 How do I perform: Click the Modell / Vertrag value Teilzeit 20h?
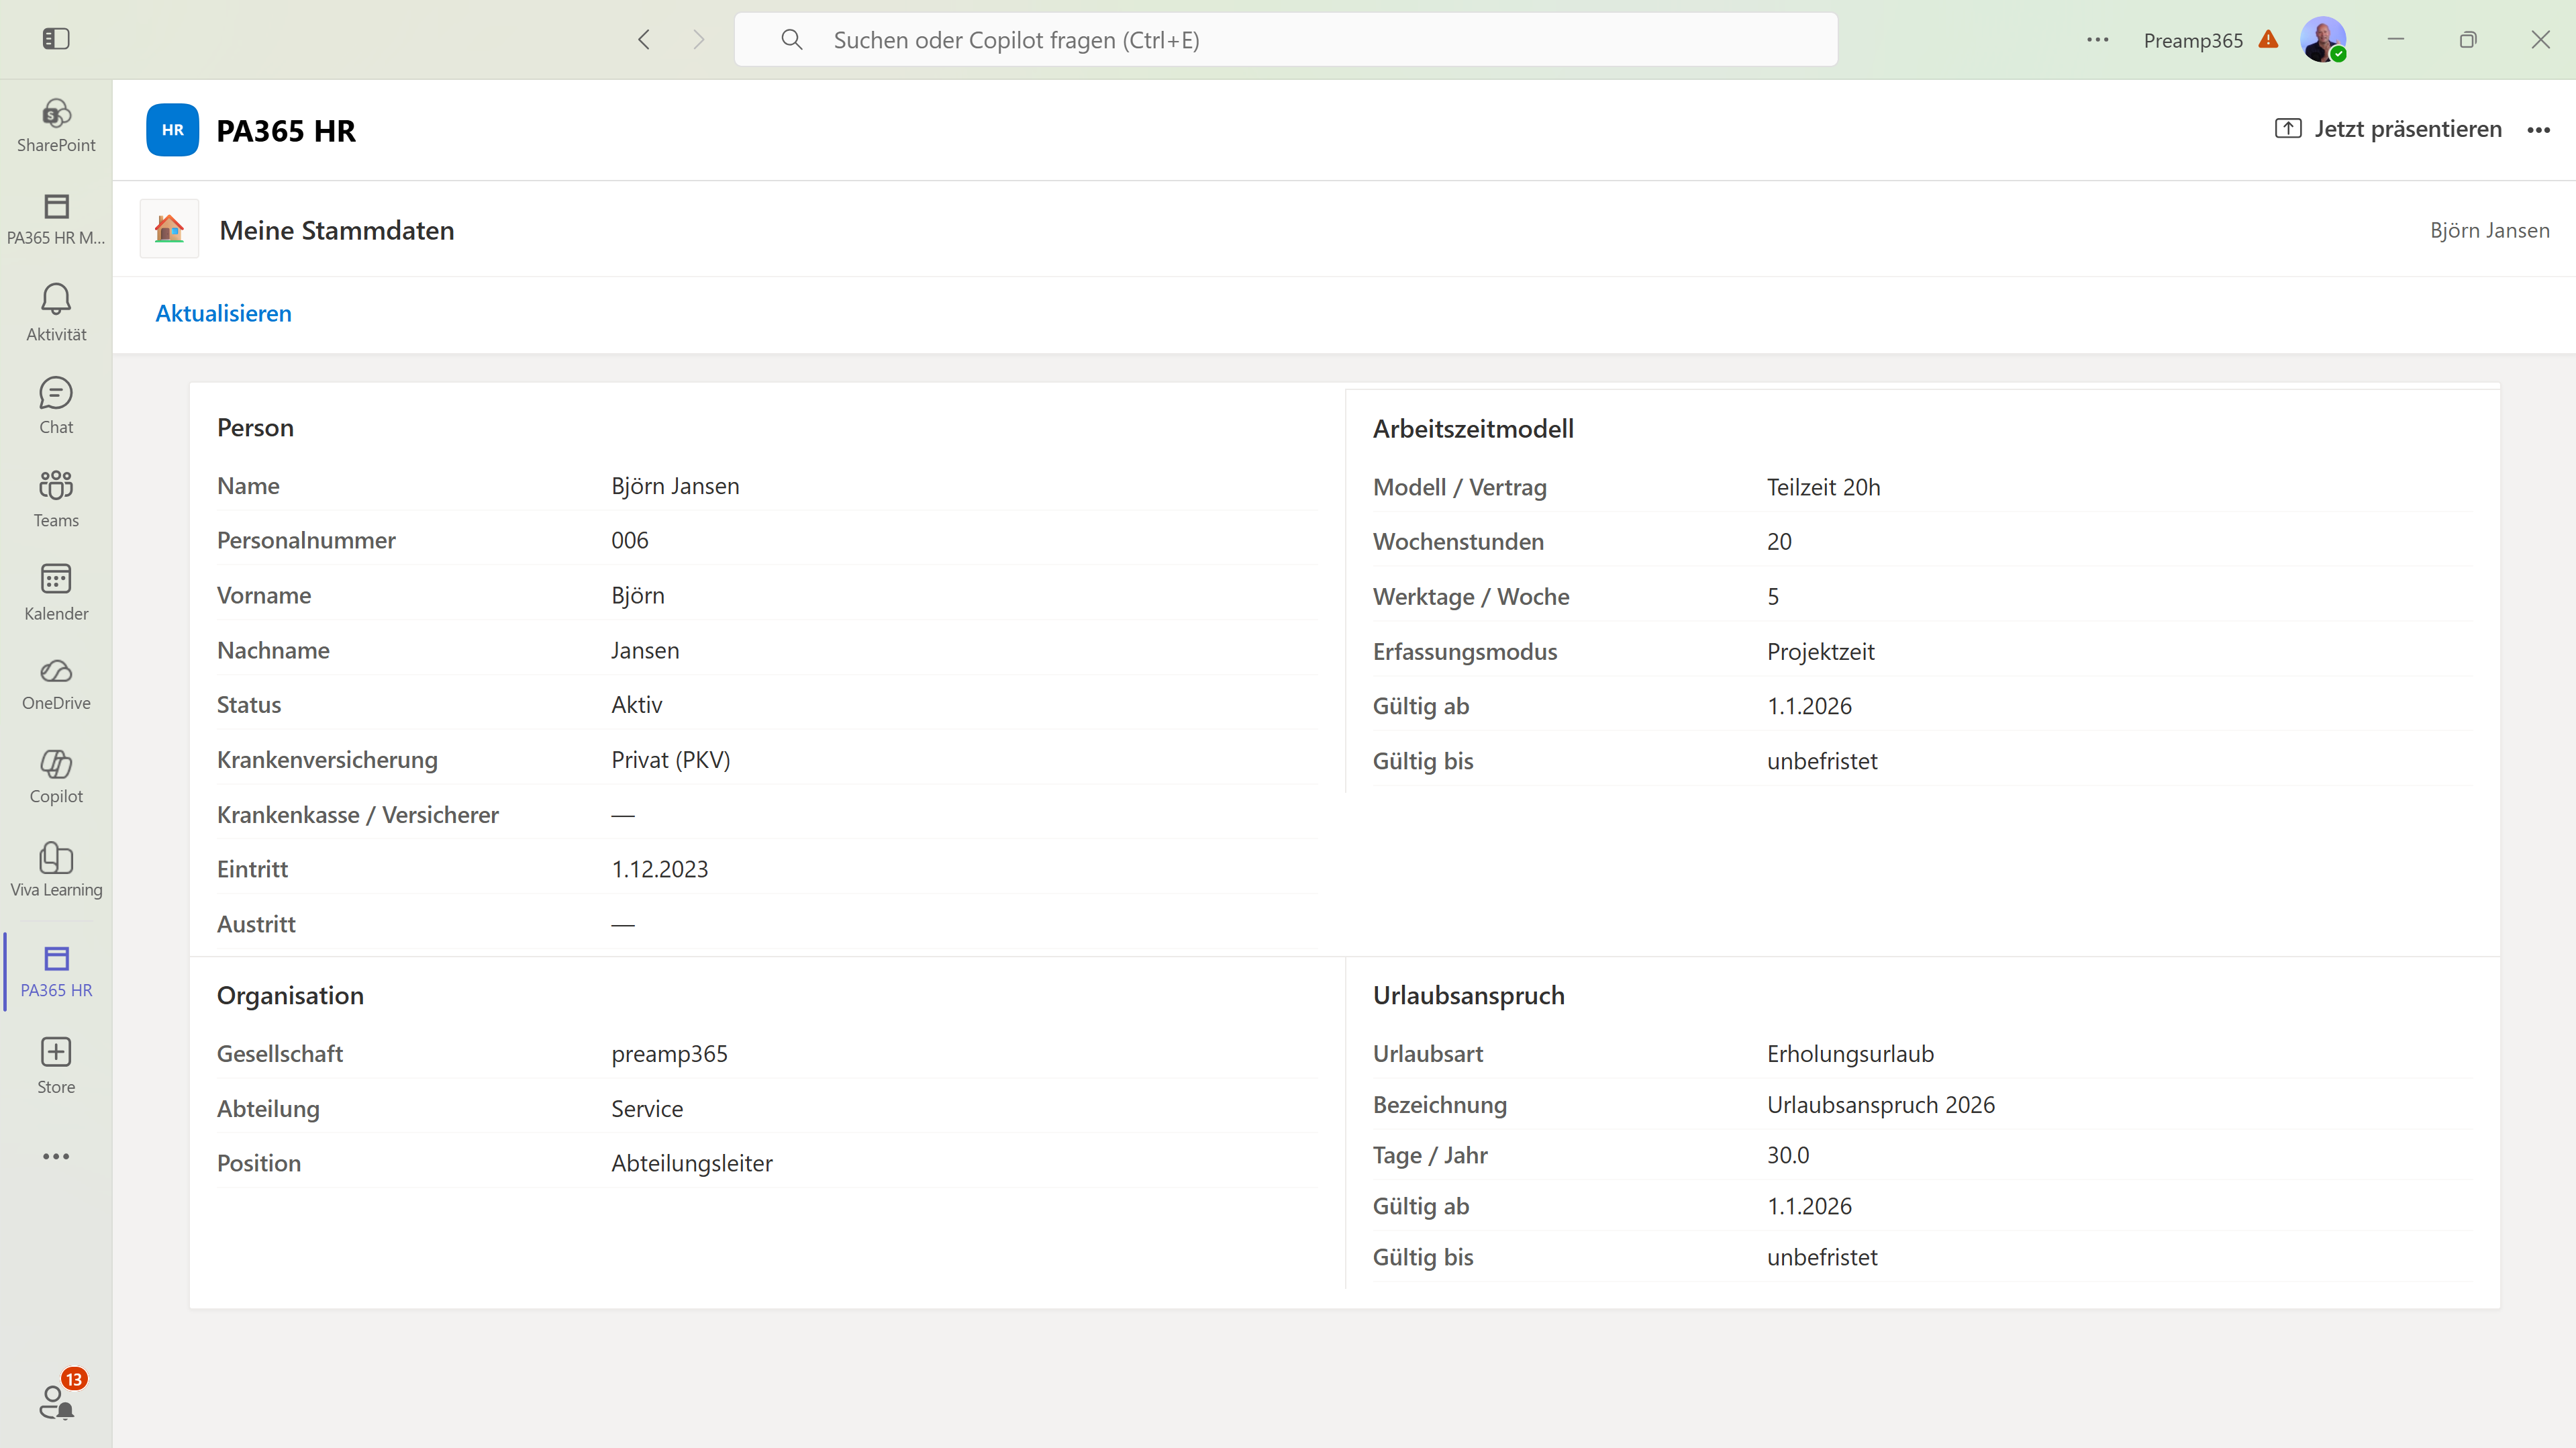1823,487
